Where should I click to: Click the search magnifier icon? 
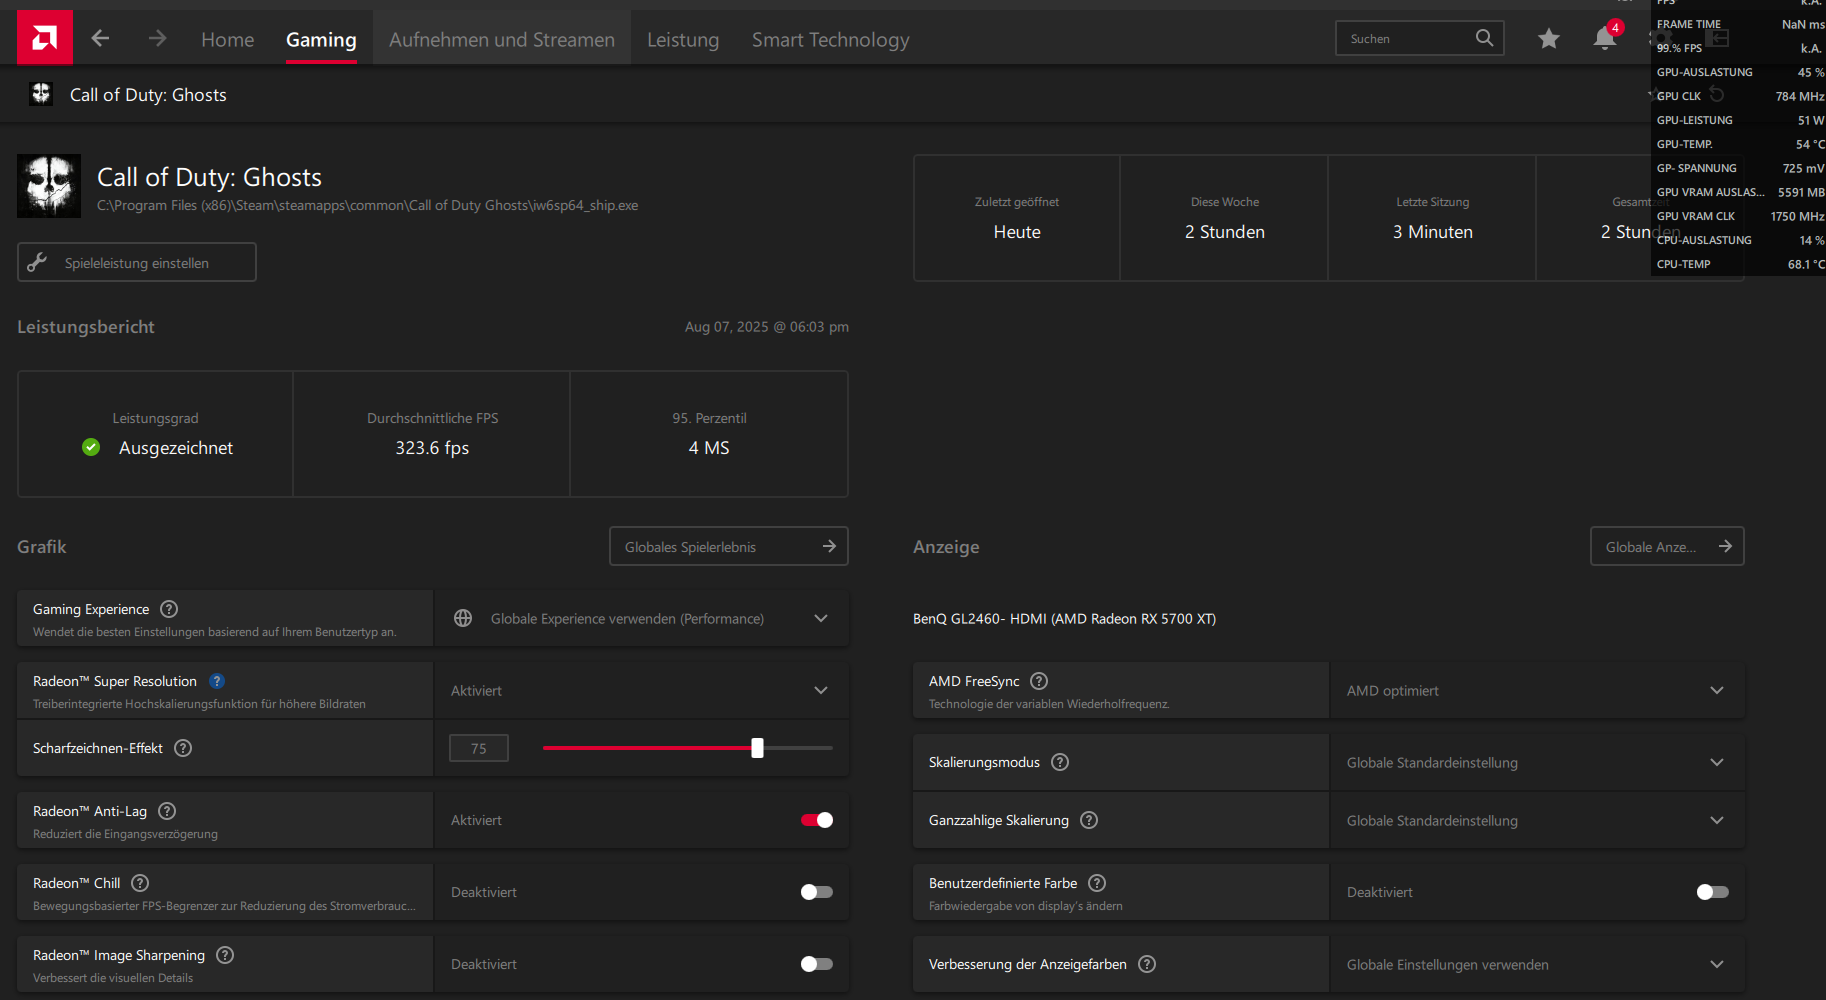point(1484,38)
